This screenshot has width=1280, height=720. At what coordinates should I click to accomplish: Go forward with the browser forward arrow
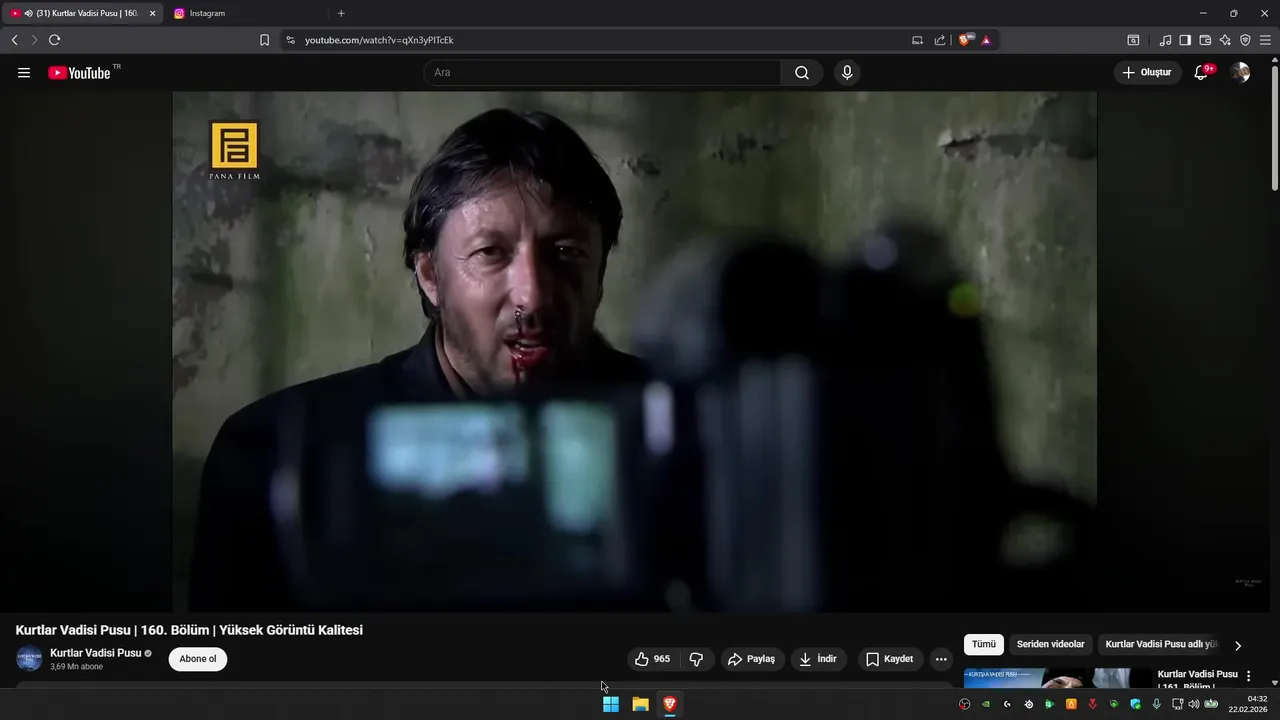[x=34, y=40]
